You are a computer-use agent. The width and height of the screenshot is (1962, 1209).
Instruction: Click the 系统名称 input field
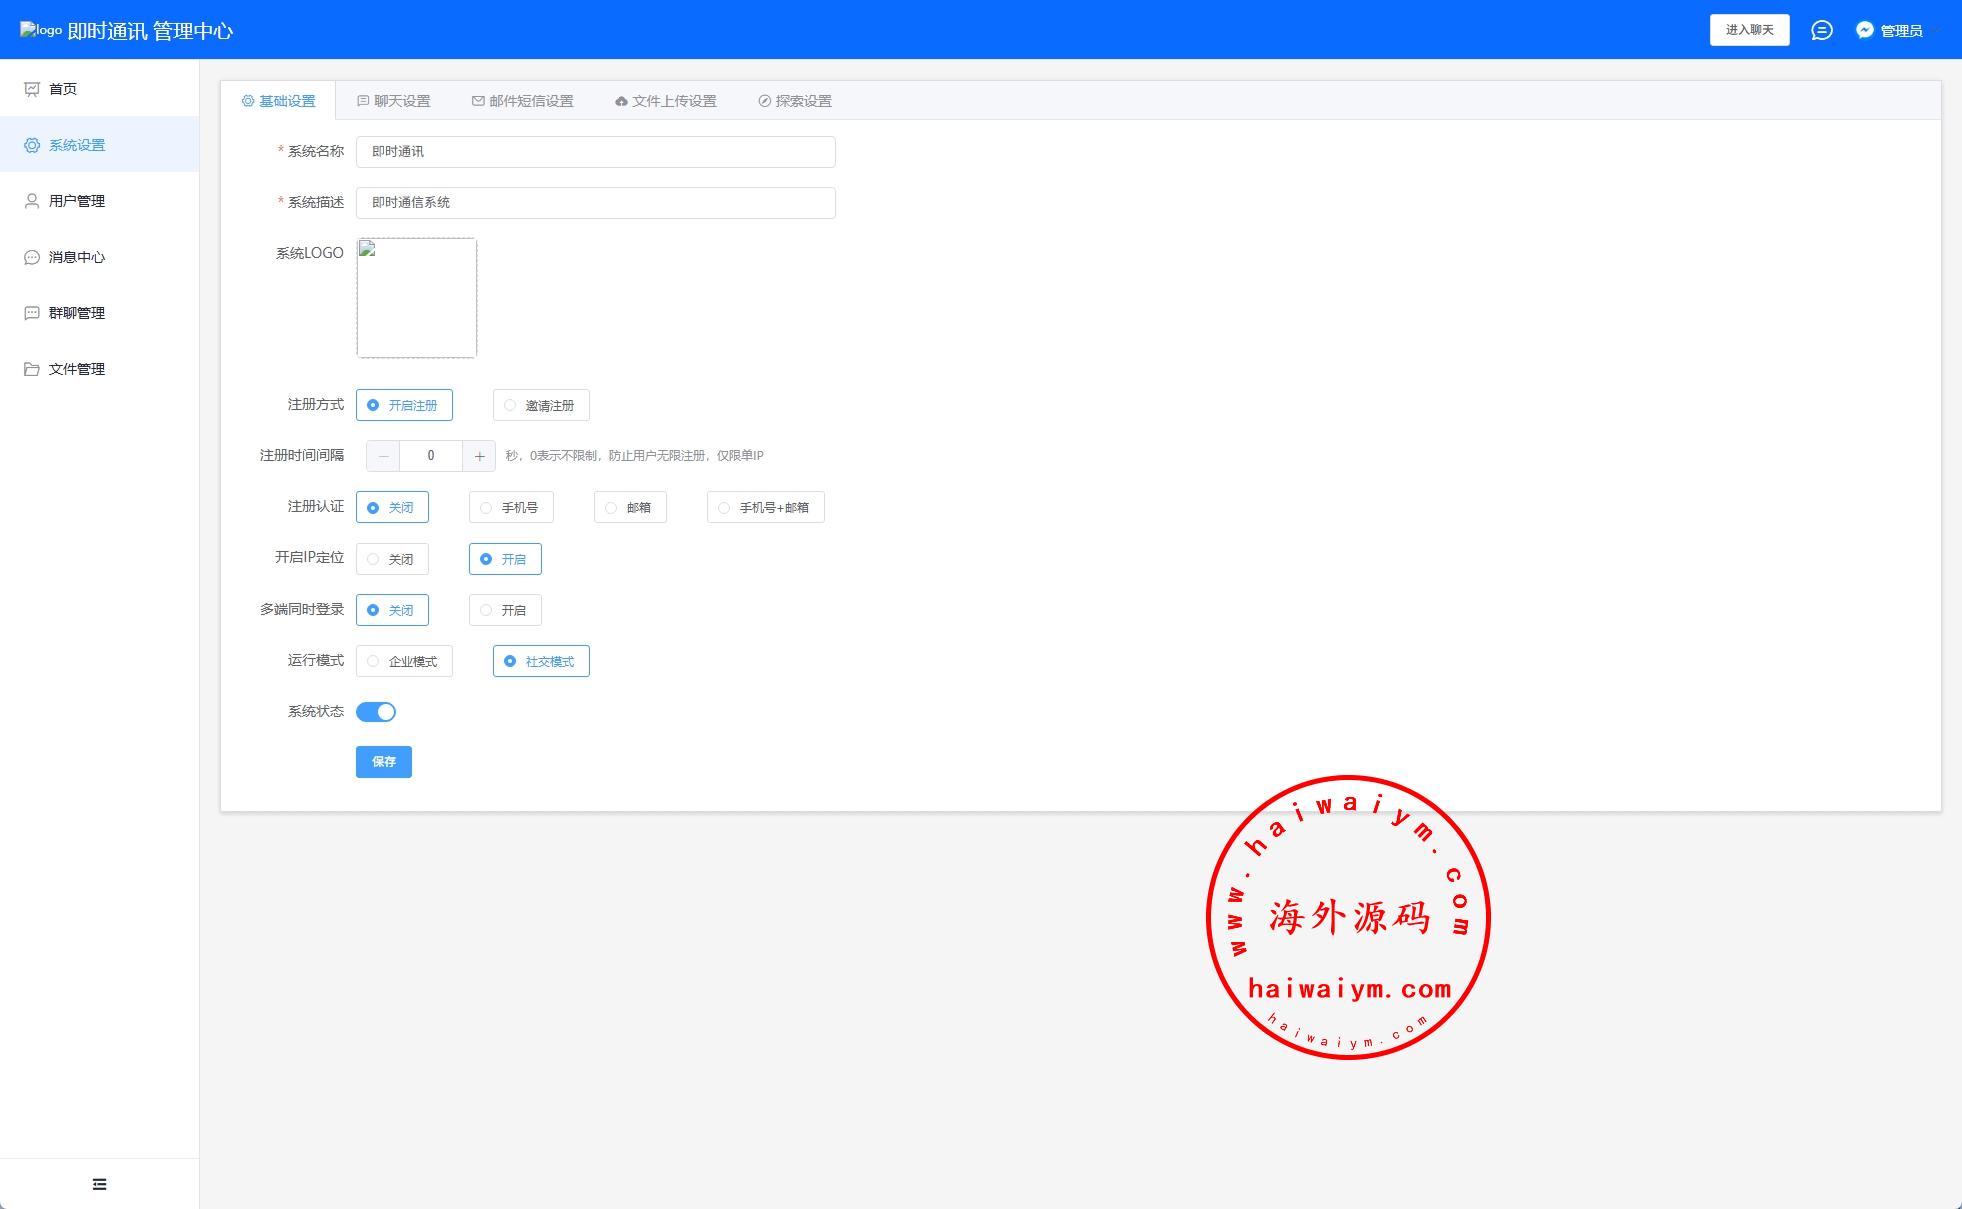coord(595,152)
